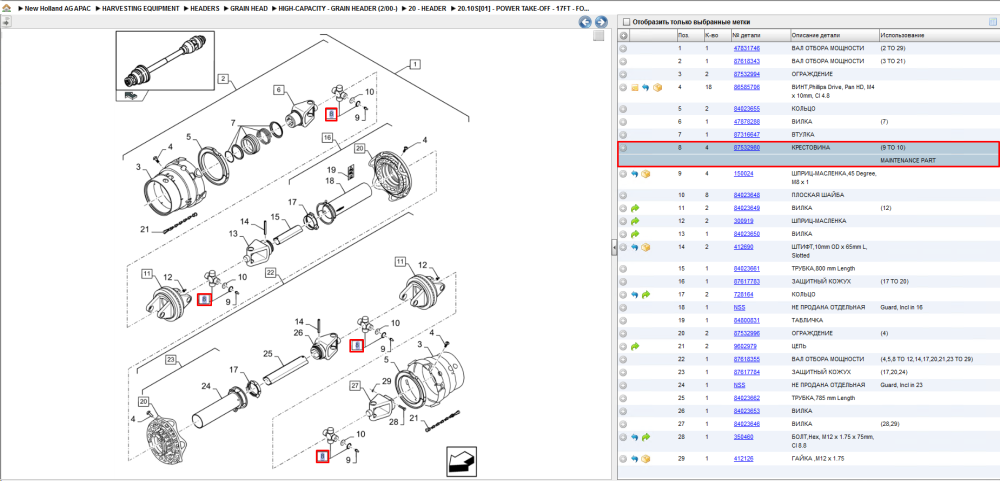Go to next illustration with right arrow

click(600, 22)
